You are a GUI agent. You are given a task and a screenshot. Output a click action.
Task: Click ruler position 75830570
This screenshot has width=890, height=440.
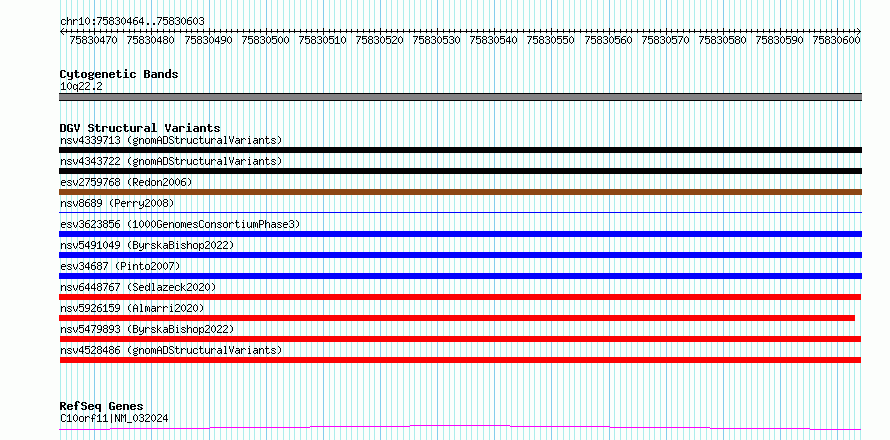click(x=665, y=40)
